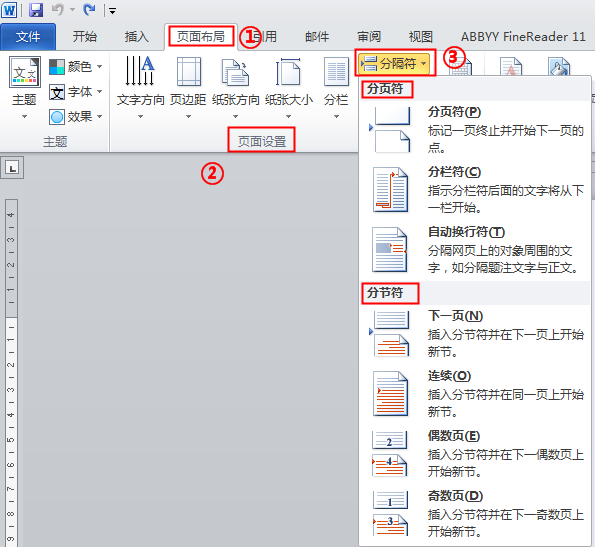Click the 分栏 columns icon
This screenshot has width=595, height=547.
[337, 72]
